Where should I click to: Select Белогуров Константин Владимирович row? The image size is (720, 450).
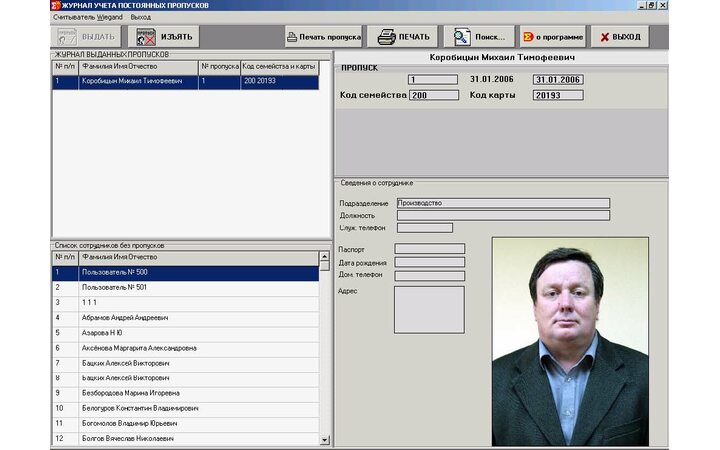[x=185, y=409]
